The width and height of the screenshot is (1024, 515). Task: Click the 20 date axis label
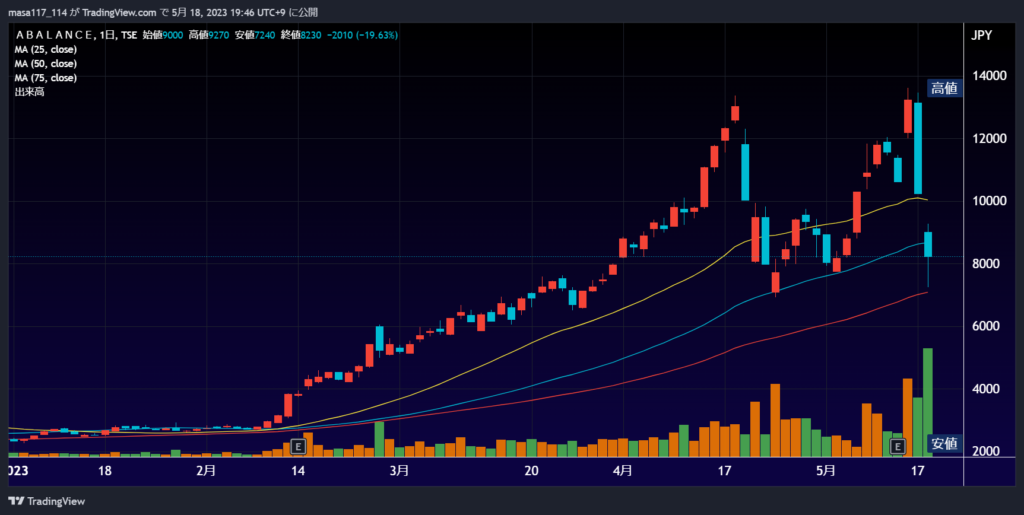532,470
